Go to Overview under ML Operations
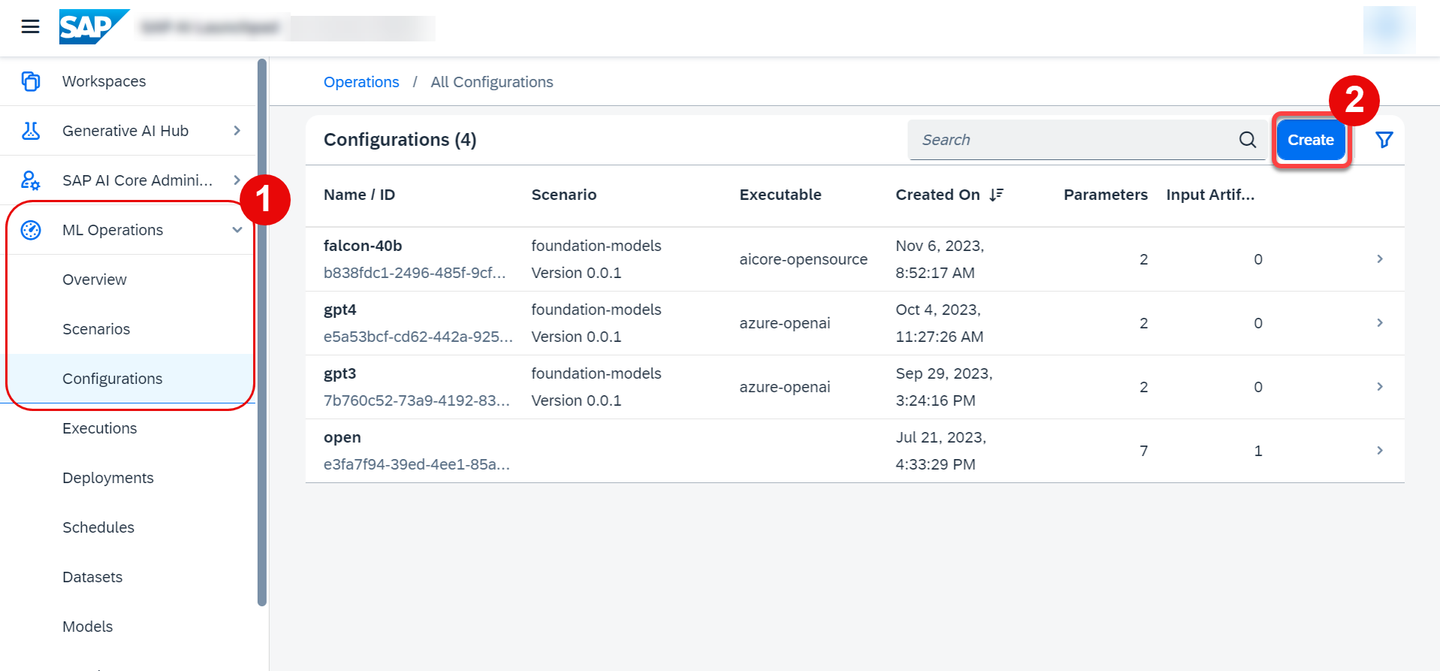The image size is (1440, 671). (94, 279)
